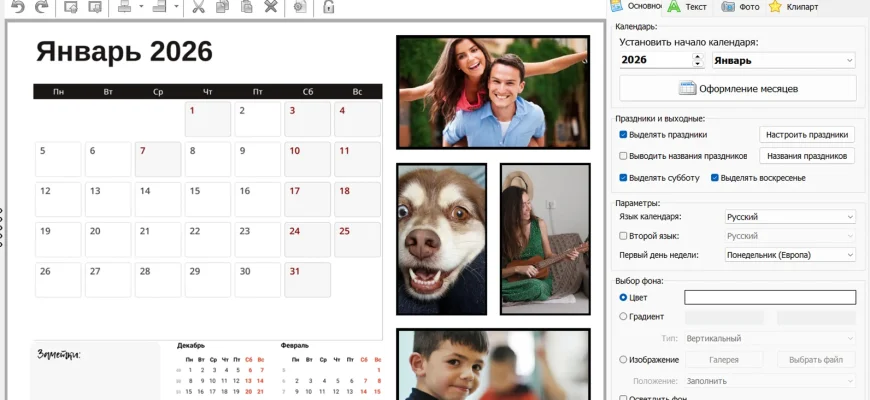
Task: Switch to the Основное tab
Action: (x=636, y=6)
